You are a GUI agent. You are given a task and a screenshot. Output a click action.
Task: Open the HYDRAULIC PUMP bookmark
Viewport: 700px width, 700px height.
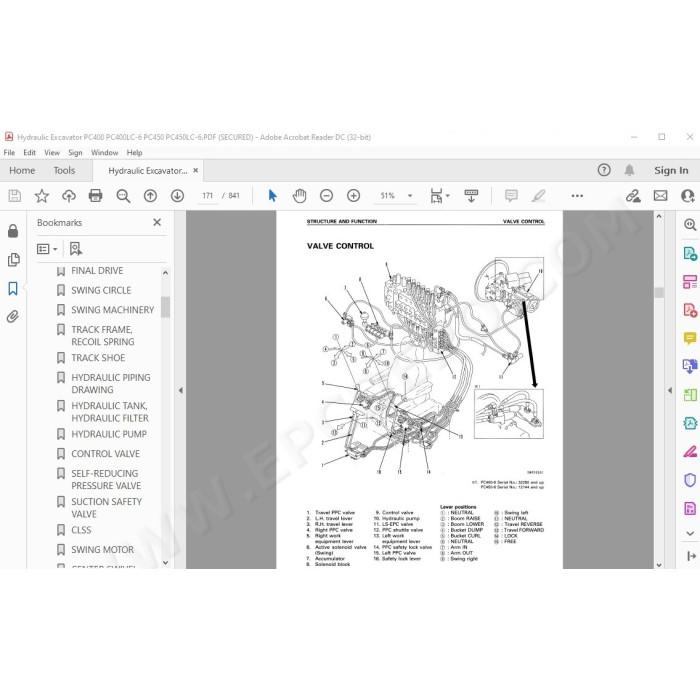tap(109, 434)
